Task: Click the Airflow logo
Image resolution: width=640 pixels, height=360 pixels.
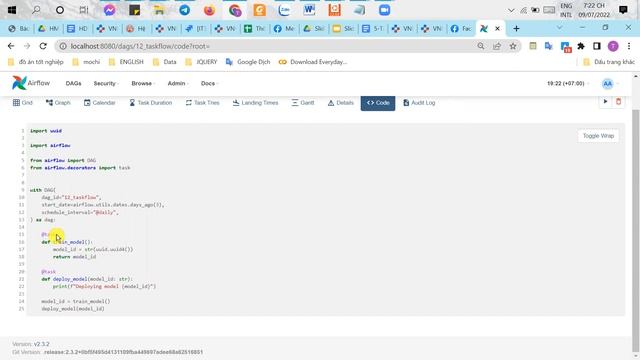Action: point(31,83)
